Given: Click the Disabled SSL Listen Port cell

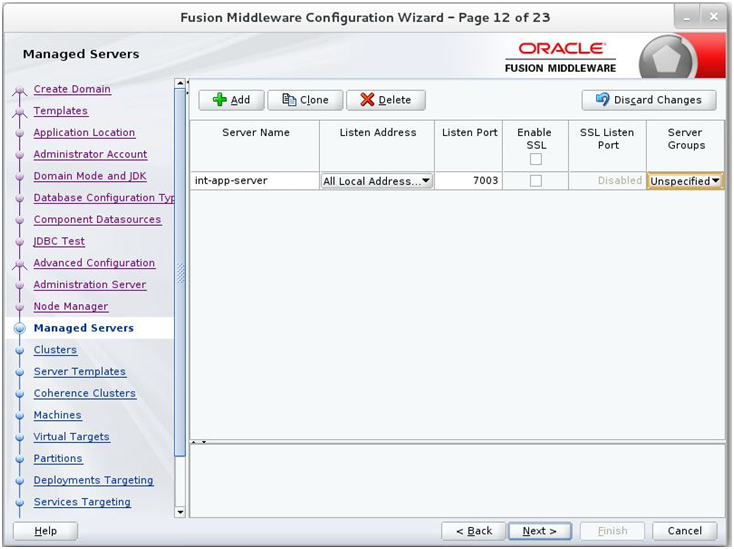Looking at the screenshot, I should pyautogui.click(x=607, y=181).
